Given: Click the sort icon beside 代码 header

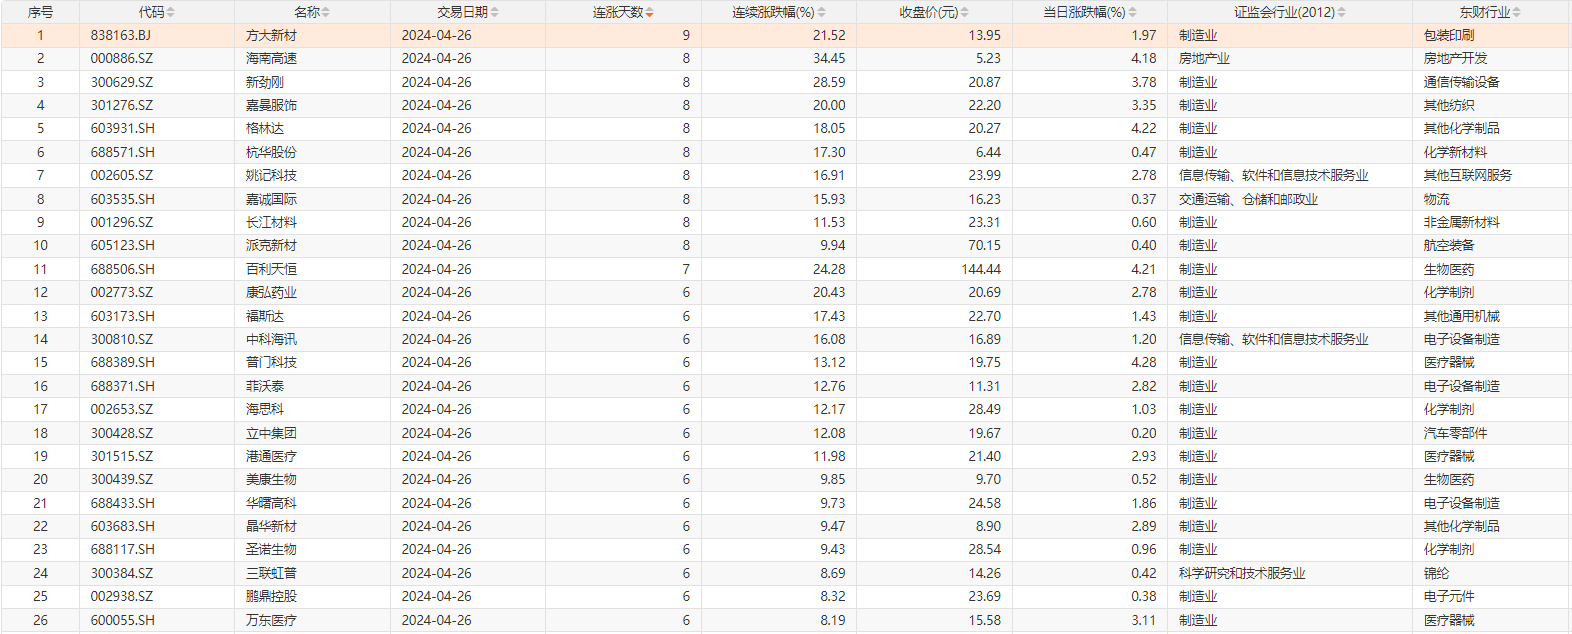Looking at the screenshot, I should (x=171, y=13).
